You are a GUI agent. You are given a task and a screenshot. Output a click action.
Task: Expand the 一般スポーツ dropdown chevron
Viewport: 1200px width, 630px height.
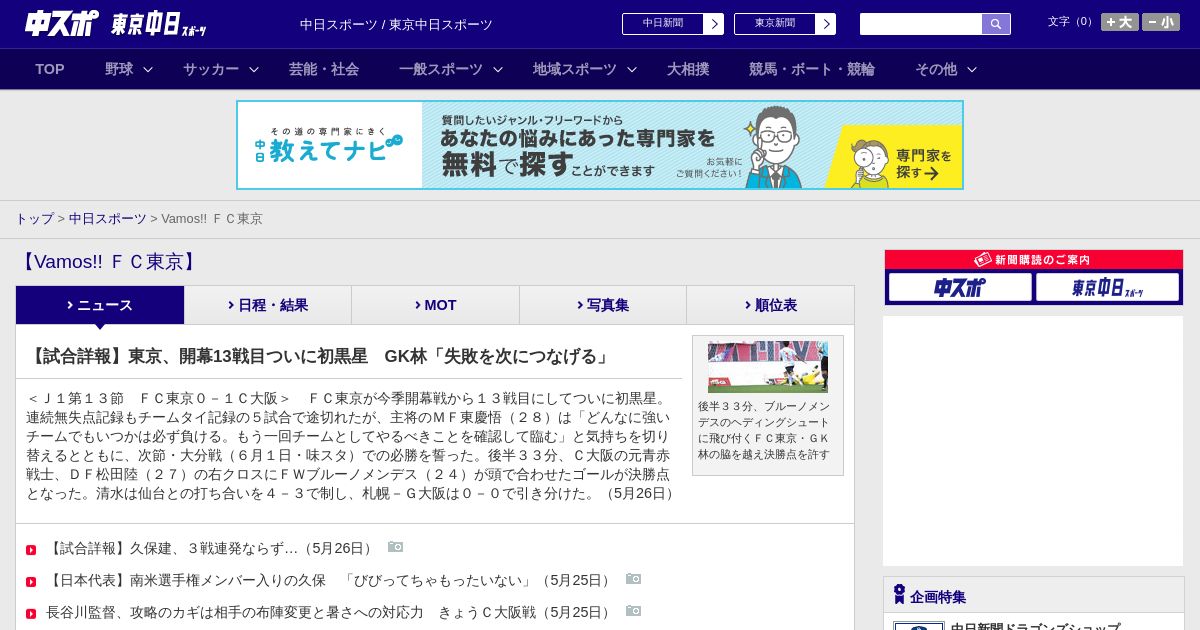tap(498, 69)
